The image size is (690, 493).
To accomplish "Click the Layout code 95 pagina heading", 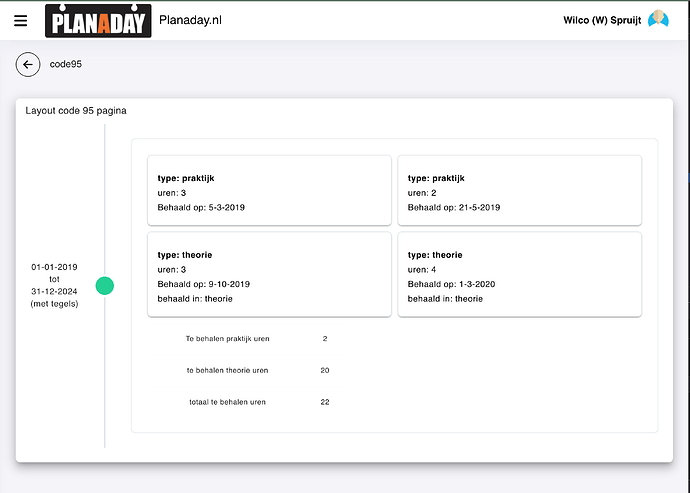I will (76, 110).
